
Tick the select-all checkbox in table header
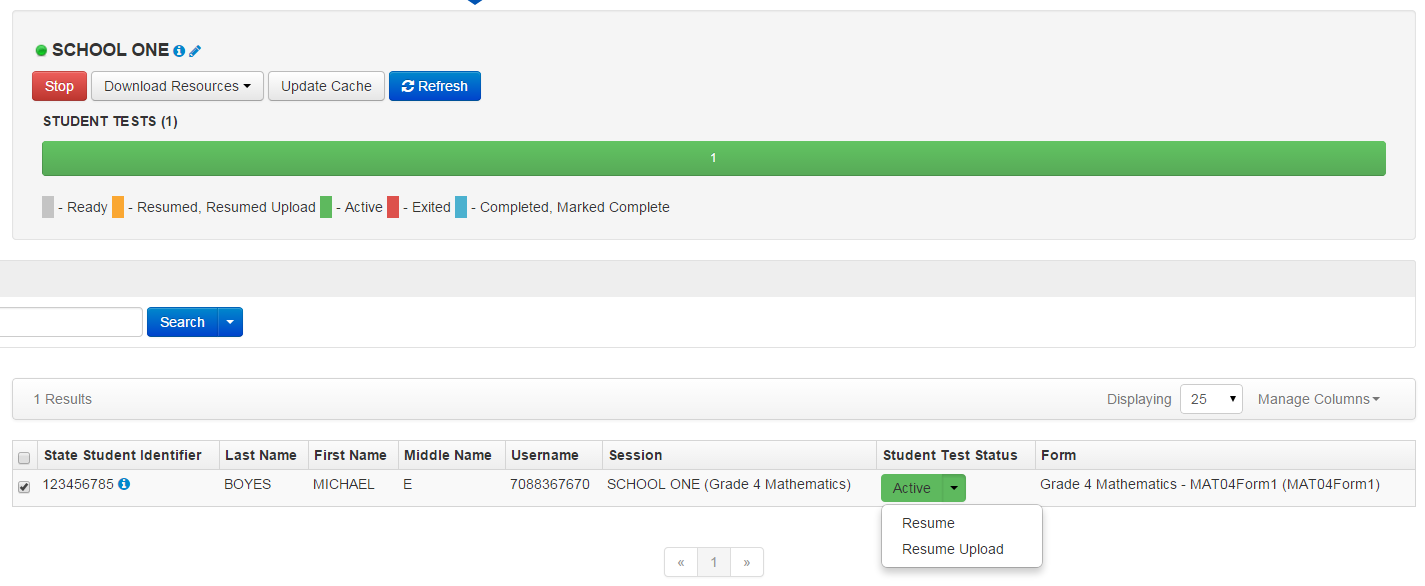[24, 457]
